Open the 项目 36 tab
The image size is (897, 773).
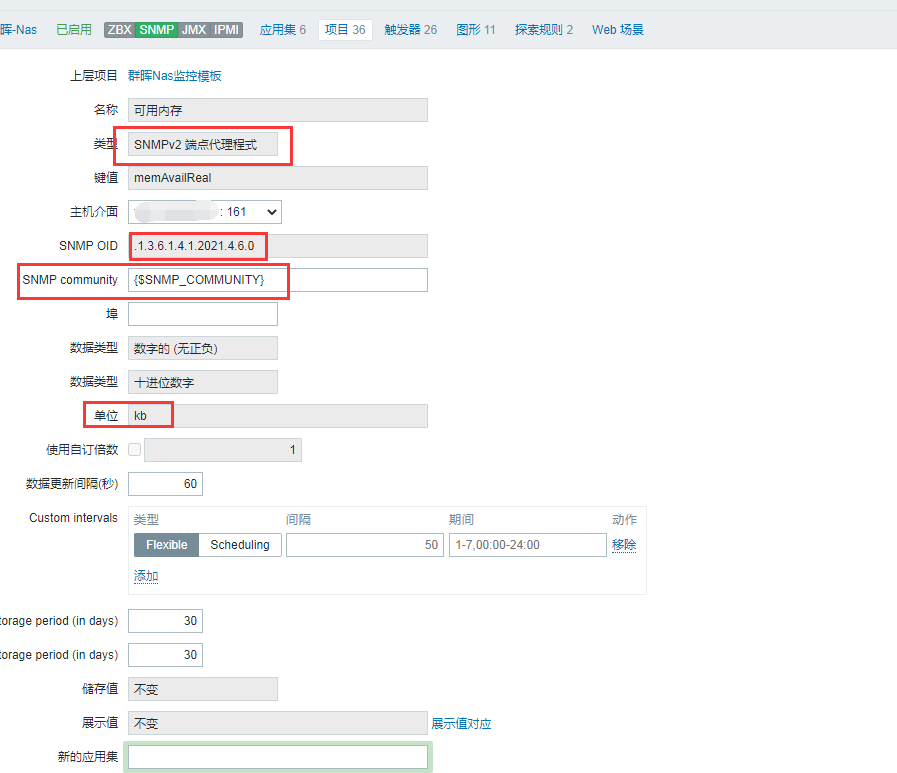(x=345, y=30)
